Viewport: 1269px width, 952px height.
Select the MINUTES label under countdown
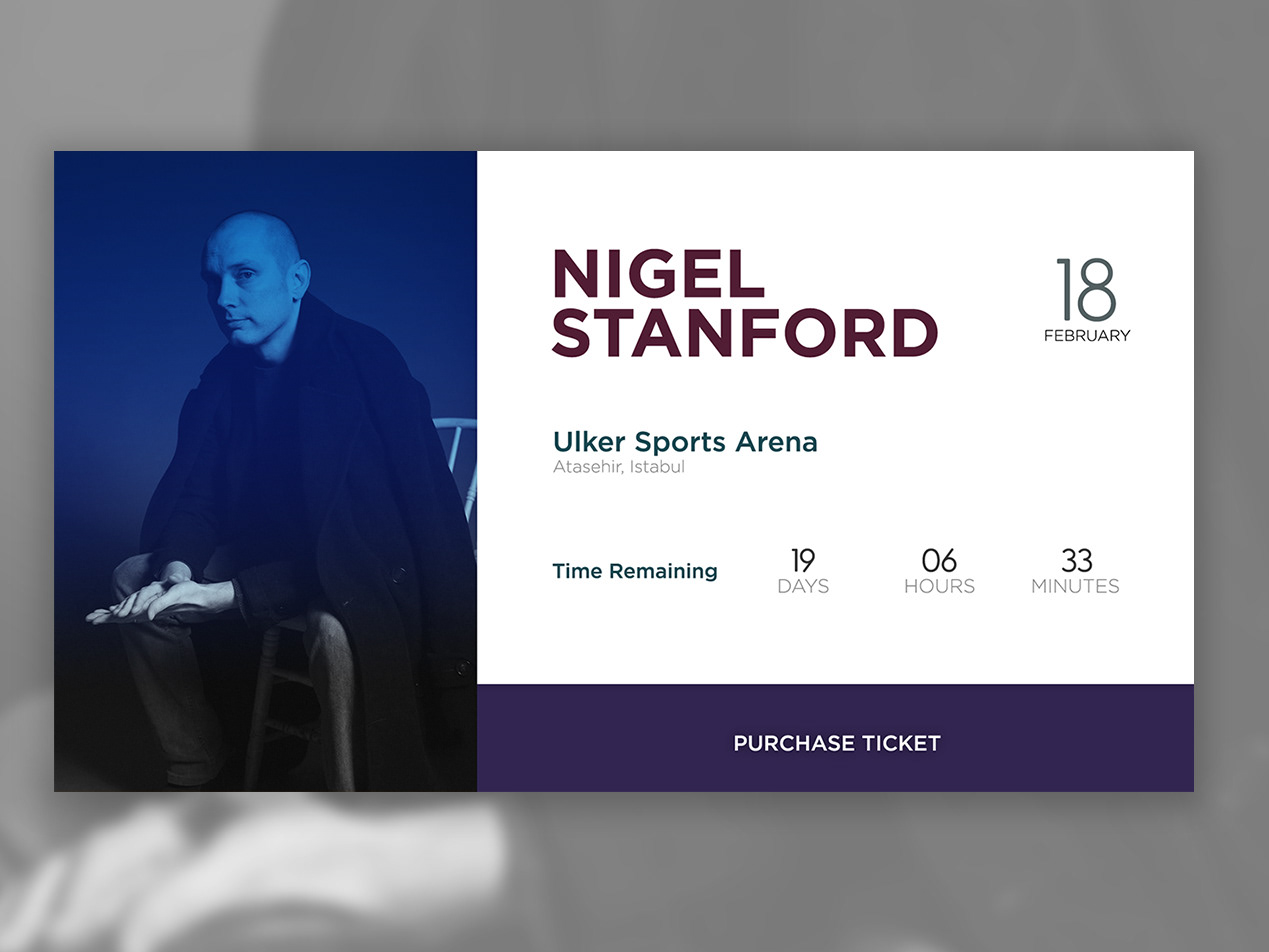1075,587
